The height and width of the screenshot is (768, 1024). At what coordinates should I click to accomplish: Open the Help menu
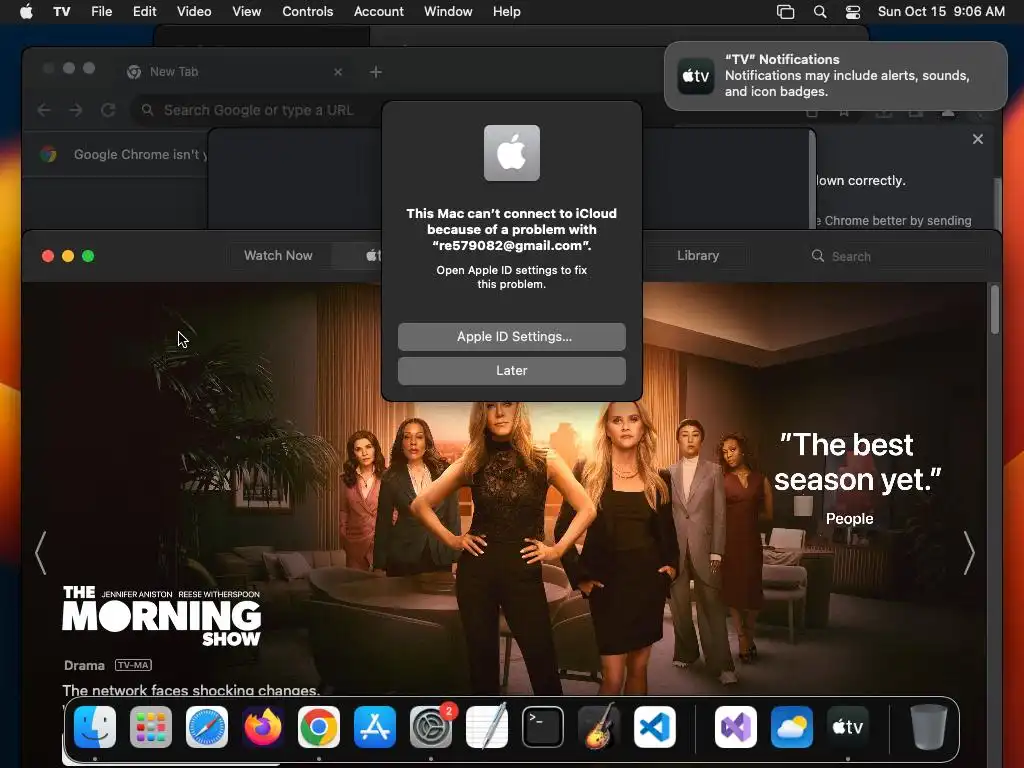pyautogui.click(x=507, y=11)
